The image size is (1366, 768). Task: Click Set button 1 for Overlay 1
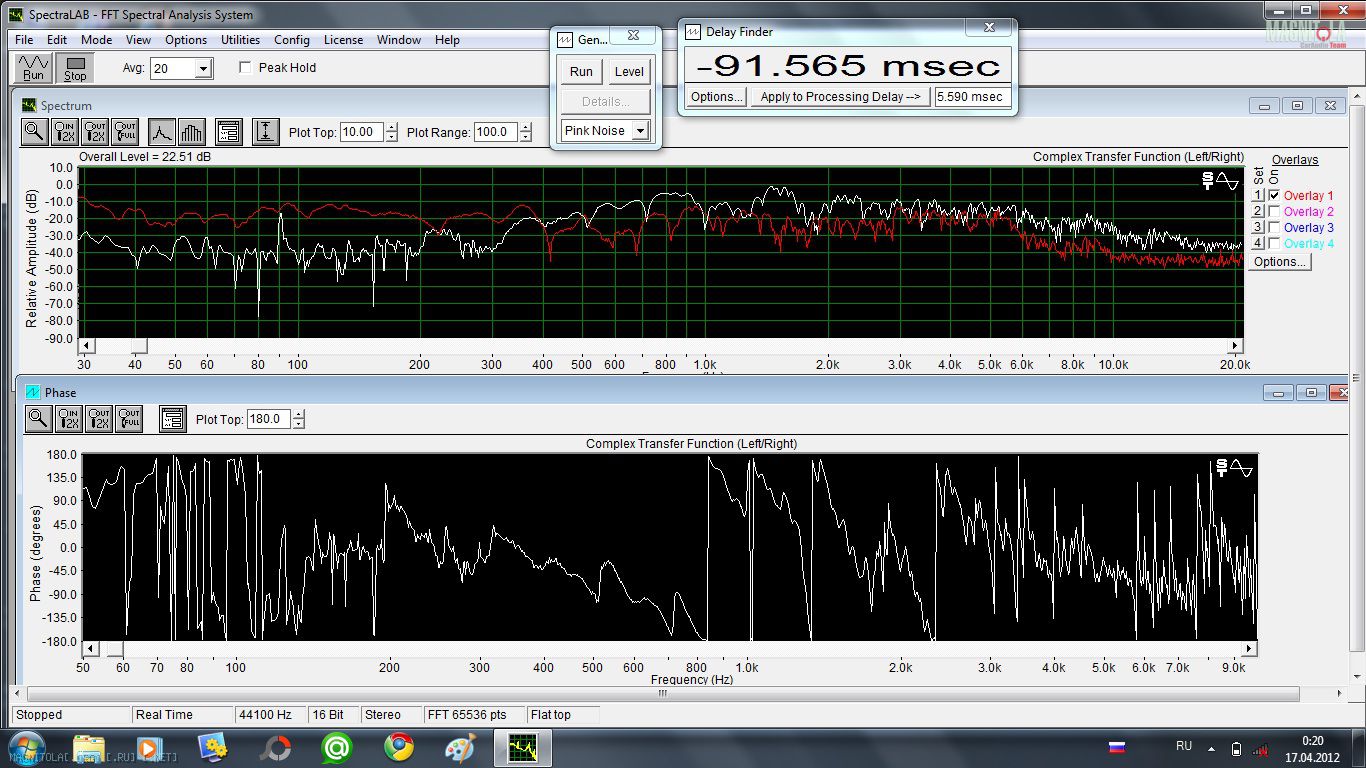(x=1259, y=196)
